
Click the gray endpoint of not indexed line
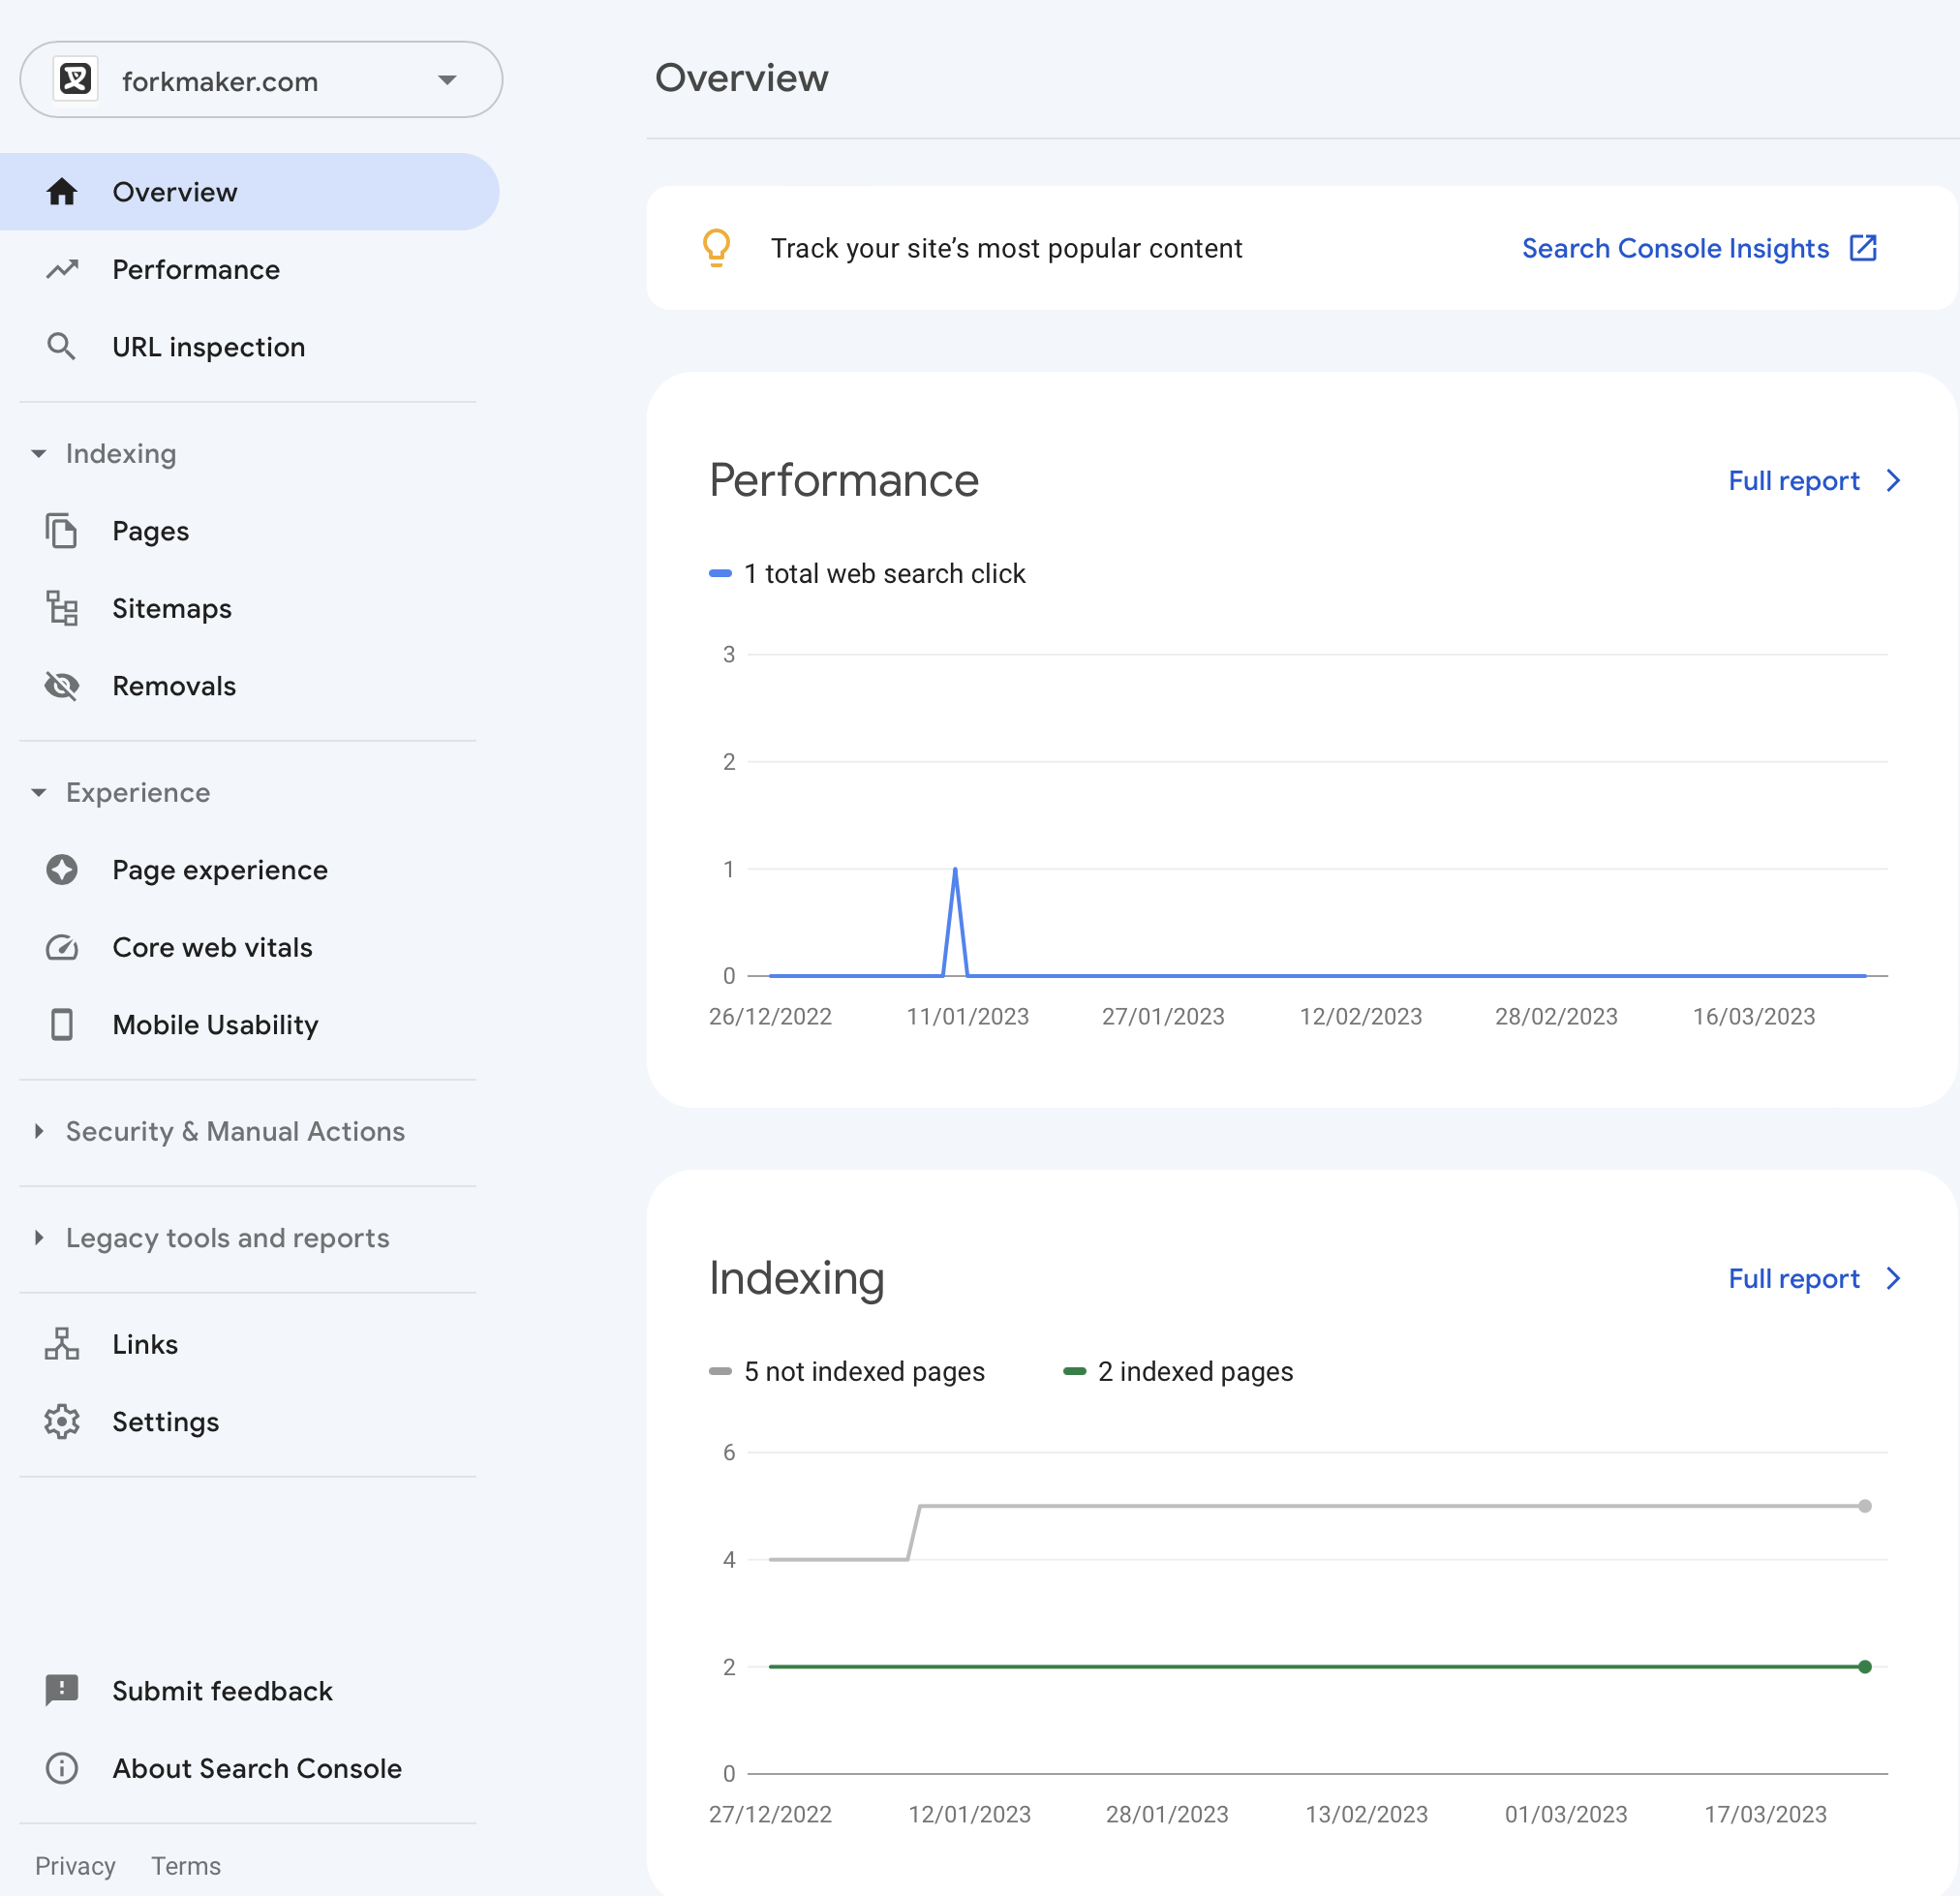[x=1865, y=1506]
